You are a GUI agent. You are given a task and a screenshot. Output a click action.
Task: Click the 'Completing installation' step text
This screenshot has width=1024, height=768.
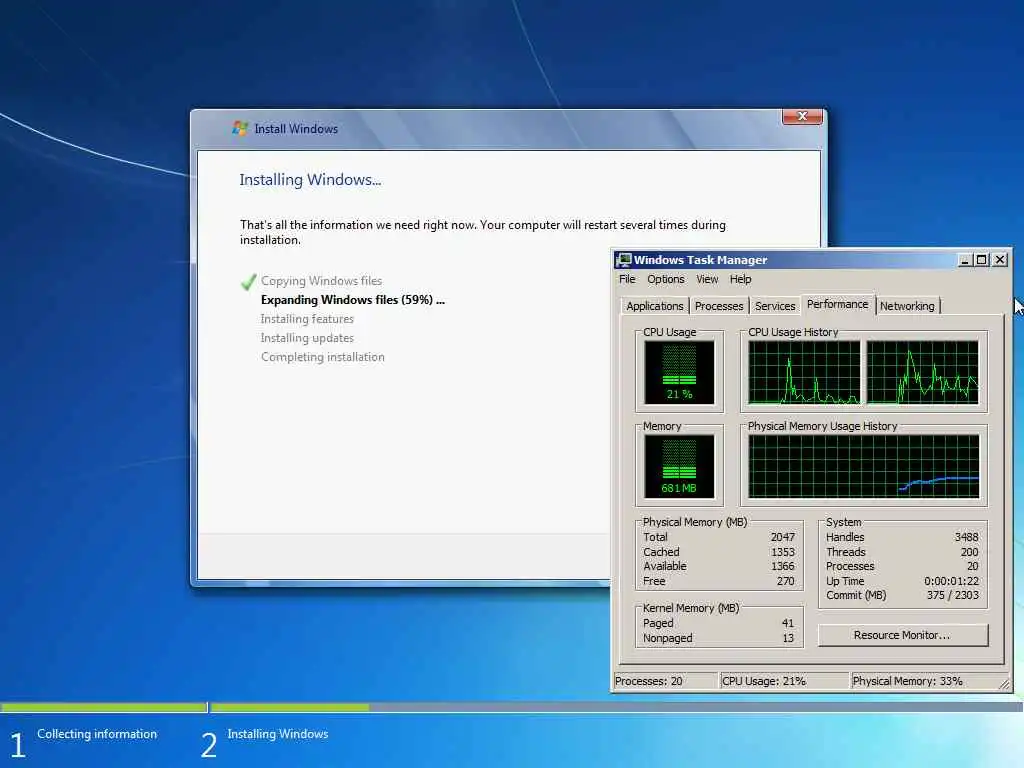[323, 357]
